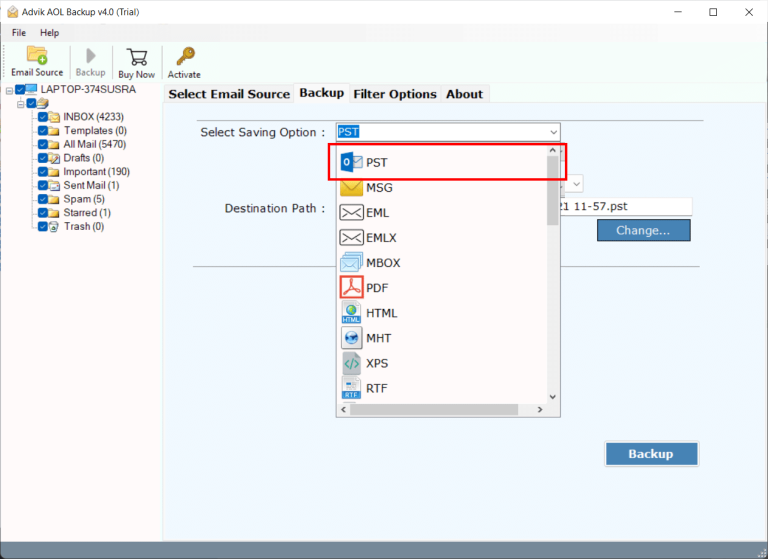Click the Sent Mail folder icon
The width and height of the screenshot is (768, 559).
tap(54, 186)
